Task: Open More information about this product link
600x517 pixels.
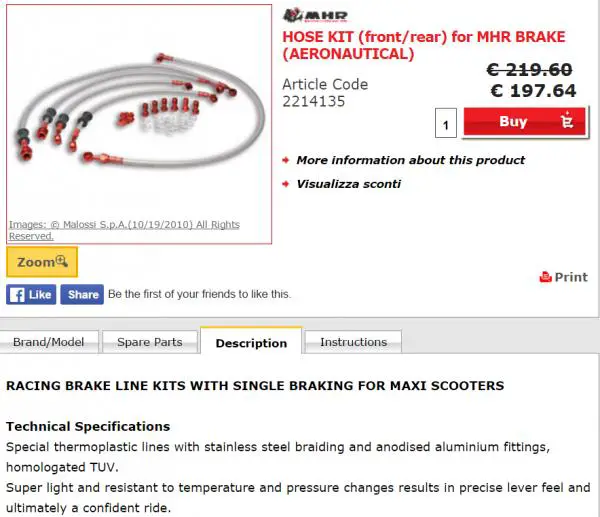Action: click(x=411, y=160)
